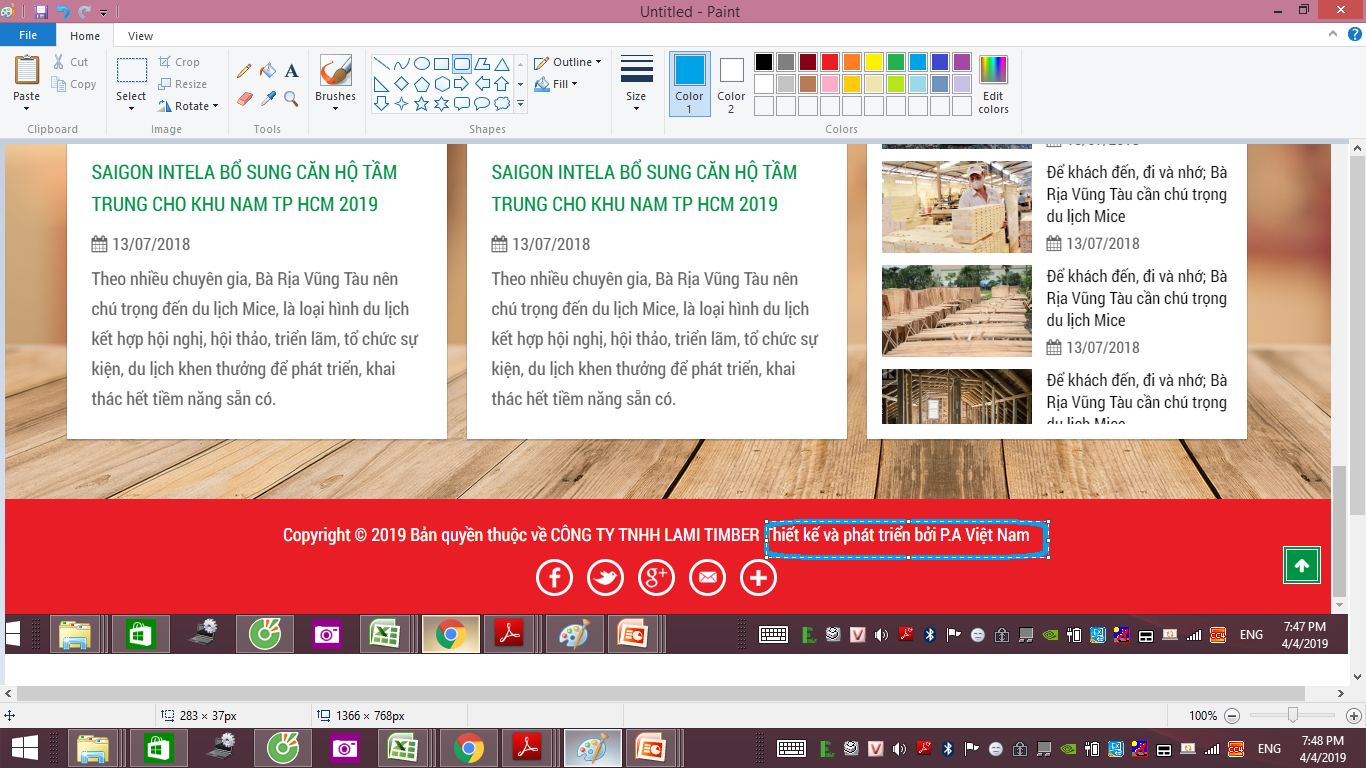Pick the pink color swatch
1366x768 pixels.
tap(830, 84)
